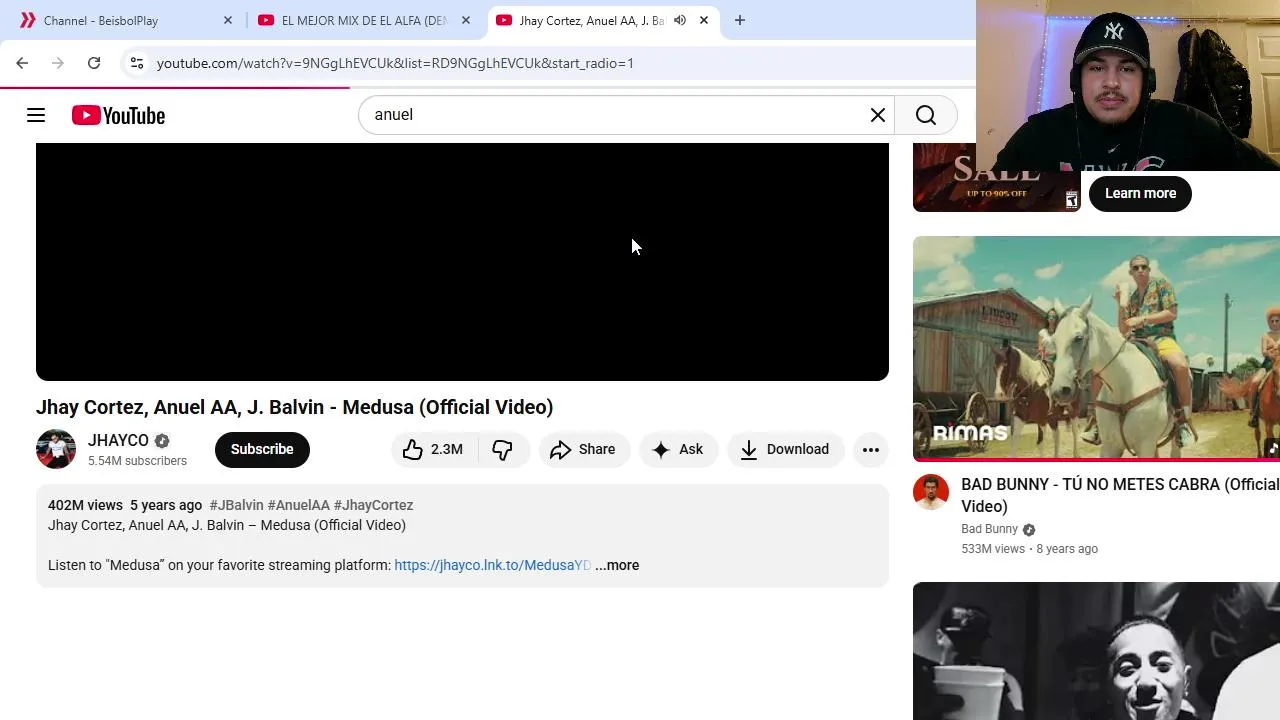
Task: Open the Bad Bunny channel name
Action: [x=989, y=529]
